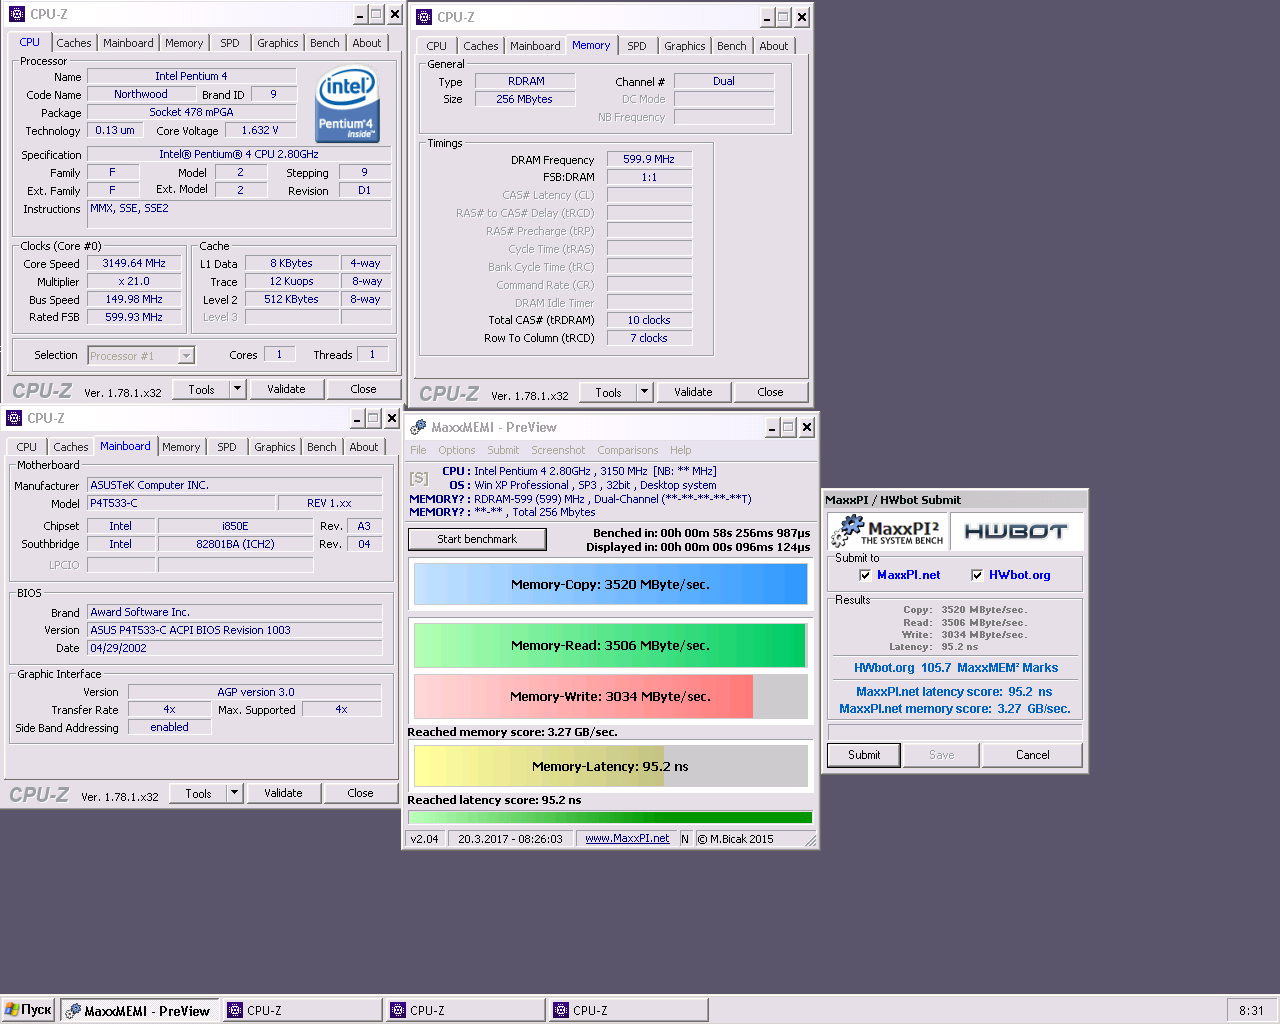This screenshot has width=1280, height=1024.
Task: Click Start benchmark button
Action: [477, 539]
